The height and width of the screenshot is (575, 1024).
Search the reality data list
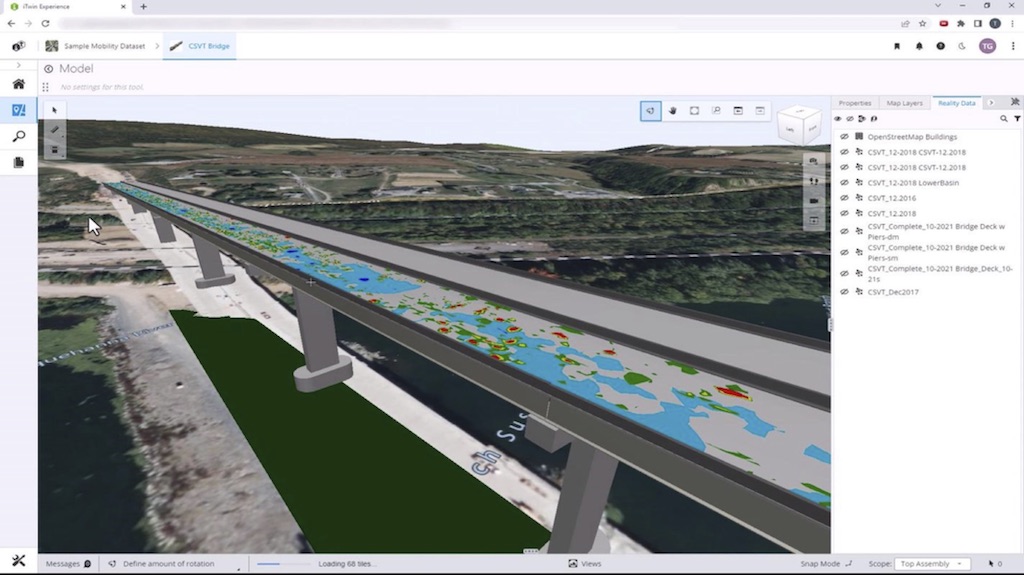pos(1004,119)
